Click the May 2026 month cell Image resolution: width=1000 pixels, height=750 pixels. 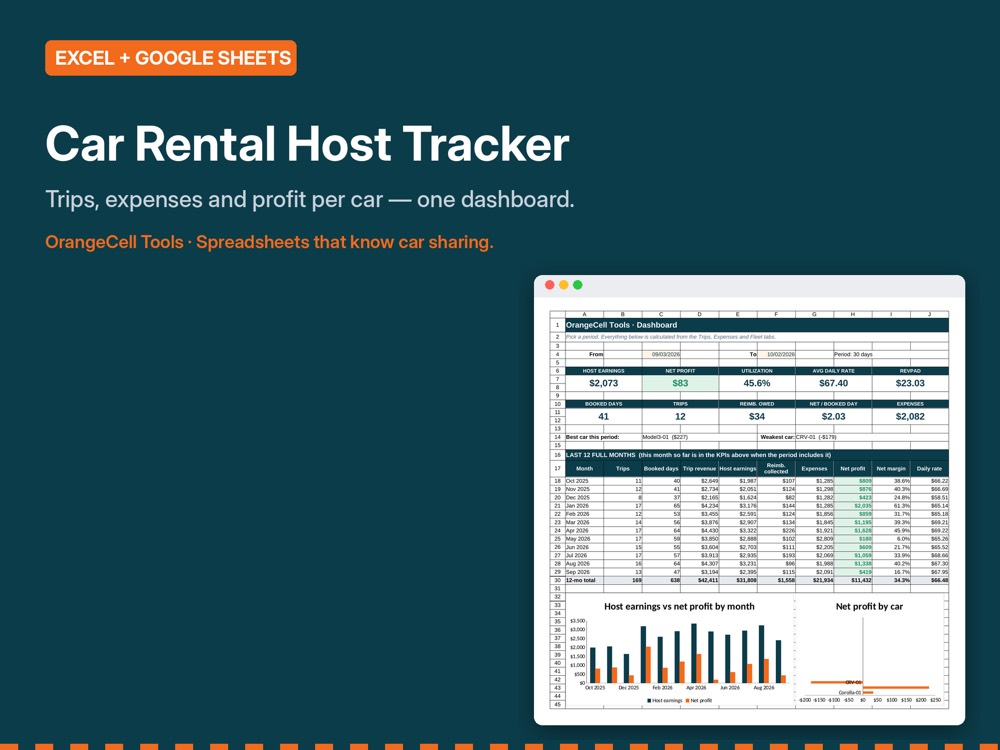point(584,539)
